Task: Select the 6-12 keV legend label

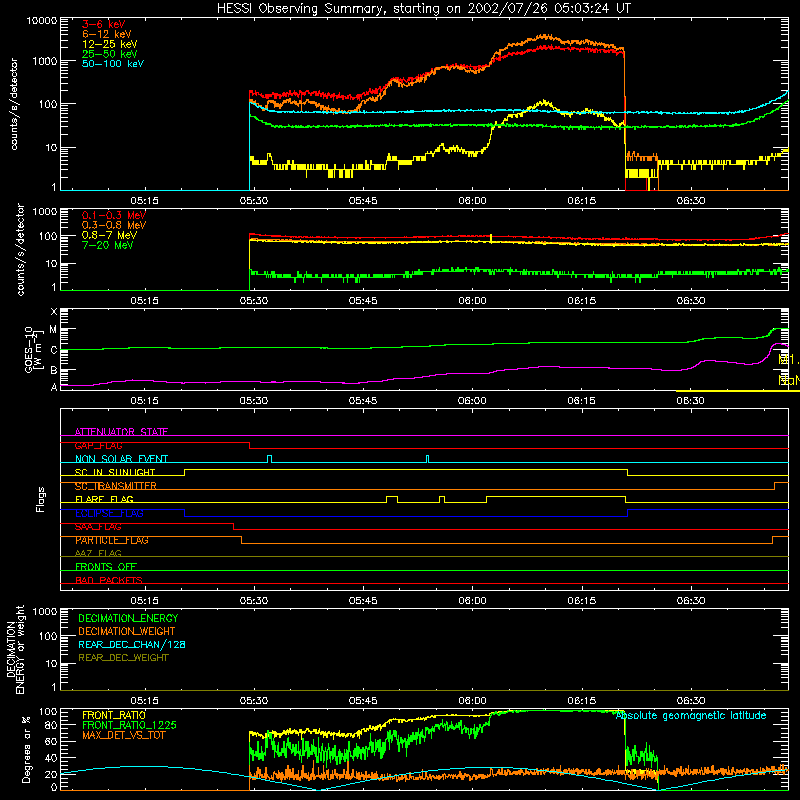Action: point(107,34)
